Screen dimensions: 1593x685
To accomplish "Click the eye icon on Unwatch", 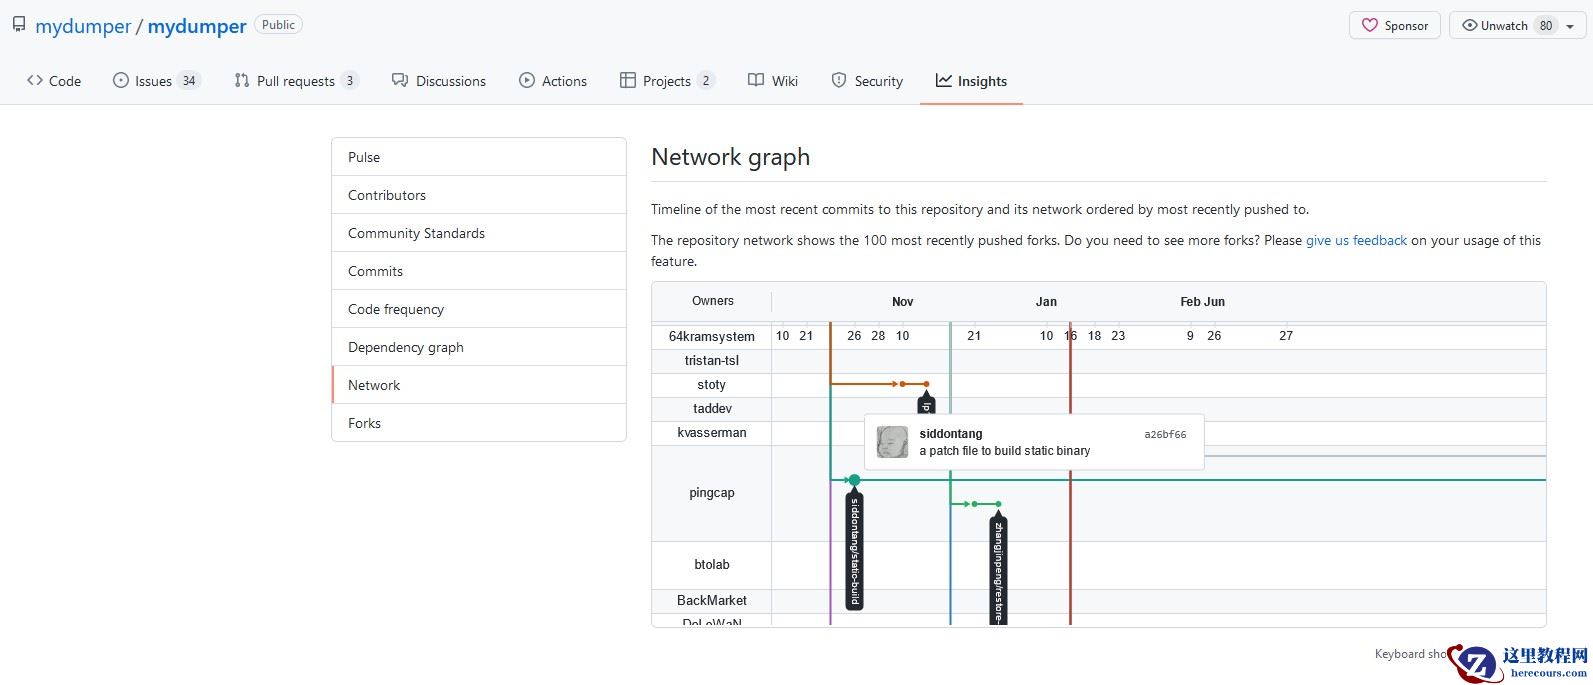I will 1470,25.
